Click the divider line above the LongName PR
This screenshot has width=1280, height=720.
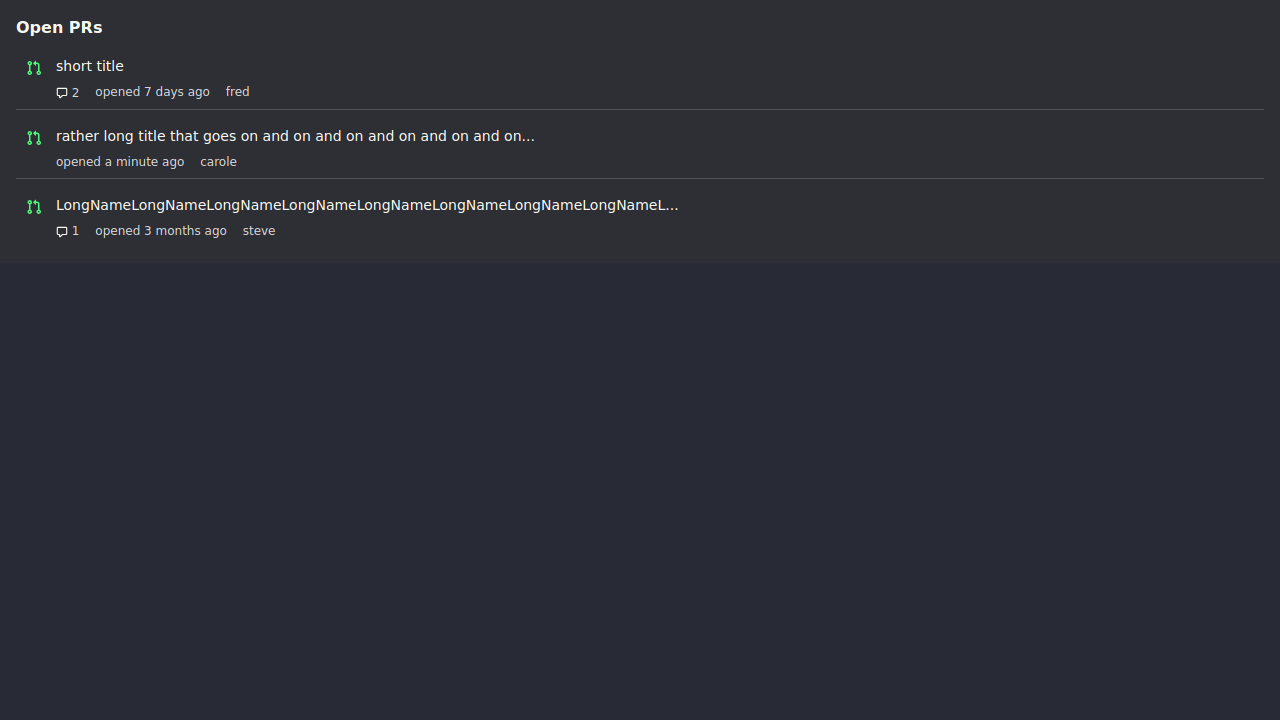coord(640,178)
